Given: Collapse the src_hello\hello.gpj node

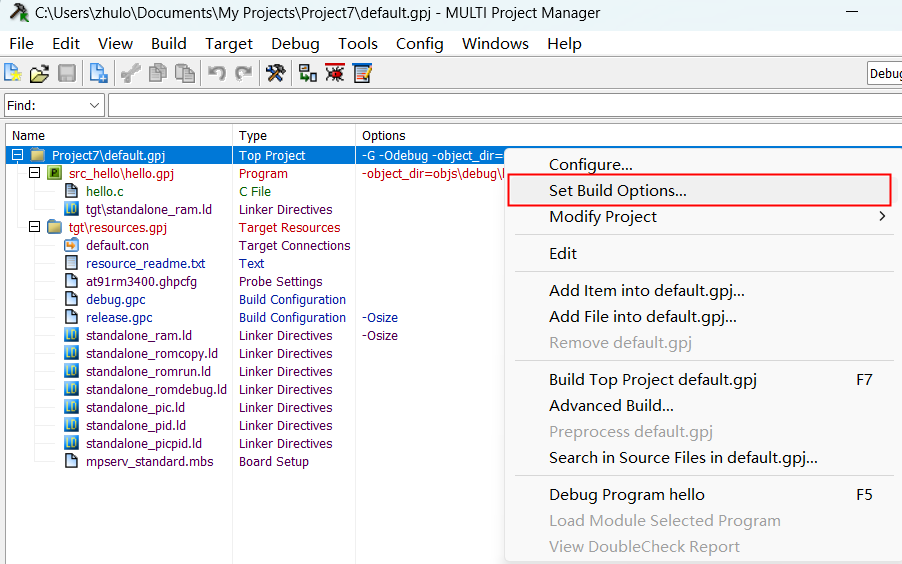Looking at the screenshot, I should [x=35, y=173].
